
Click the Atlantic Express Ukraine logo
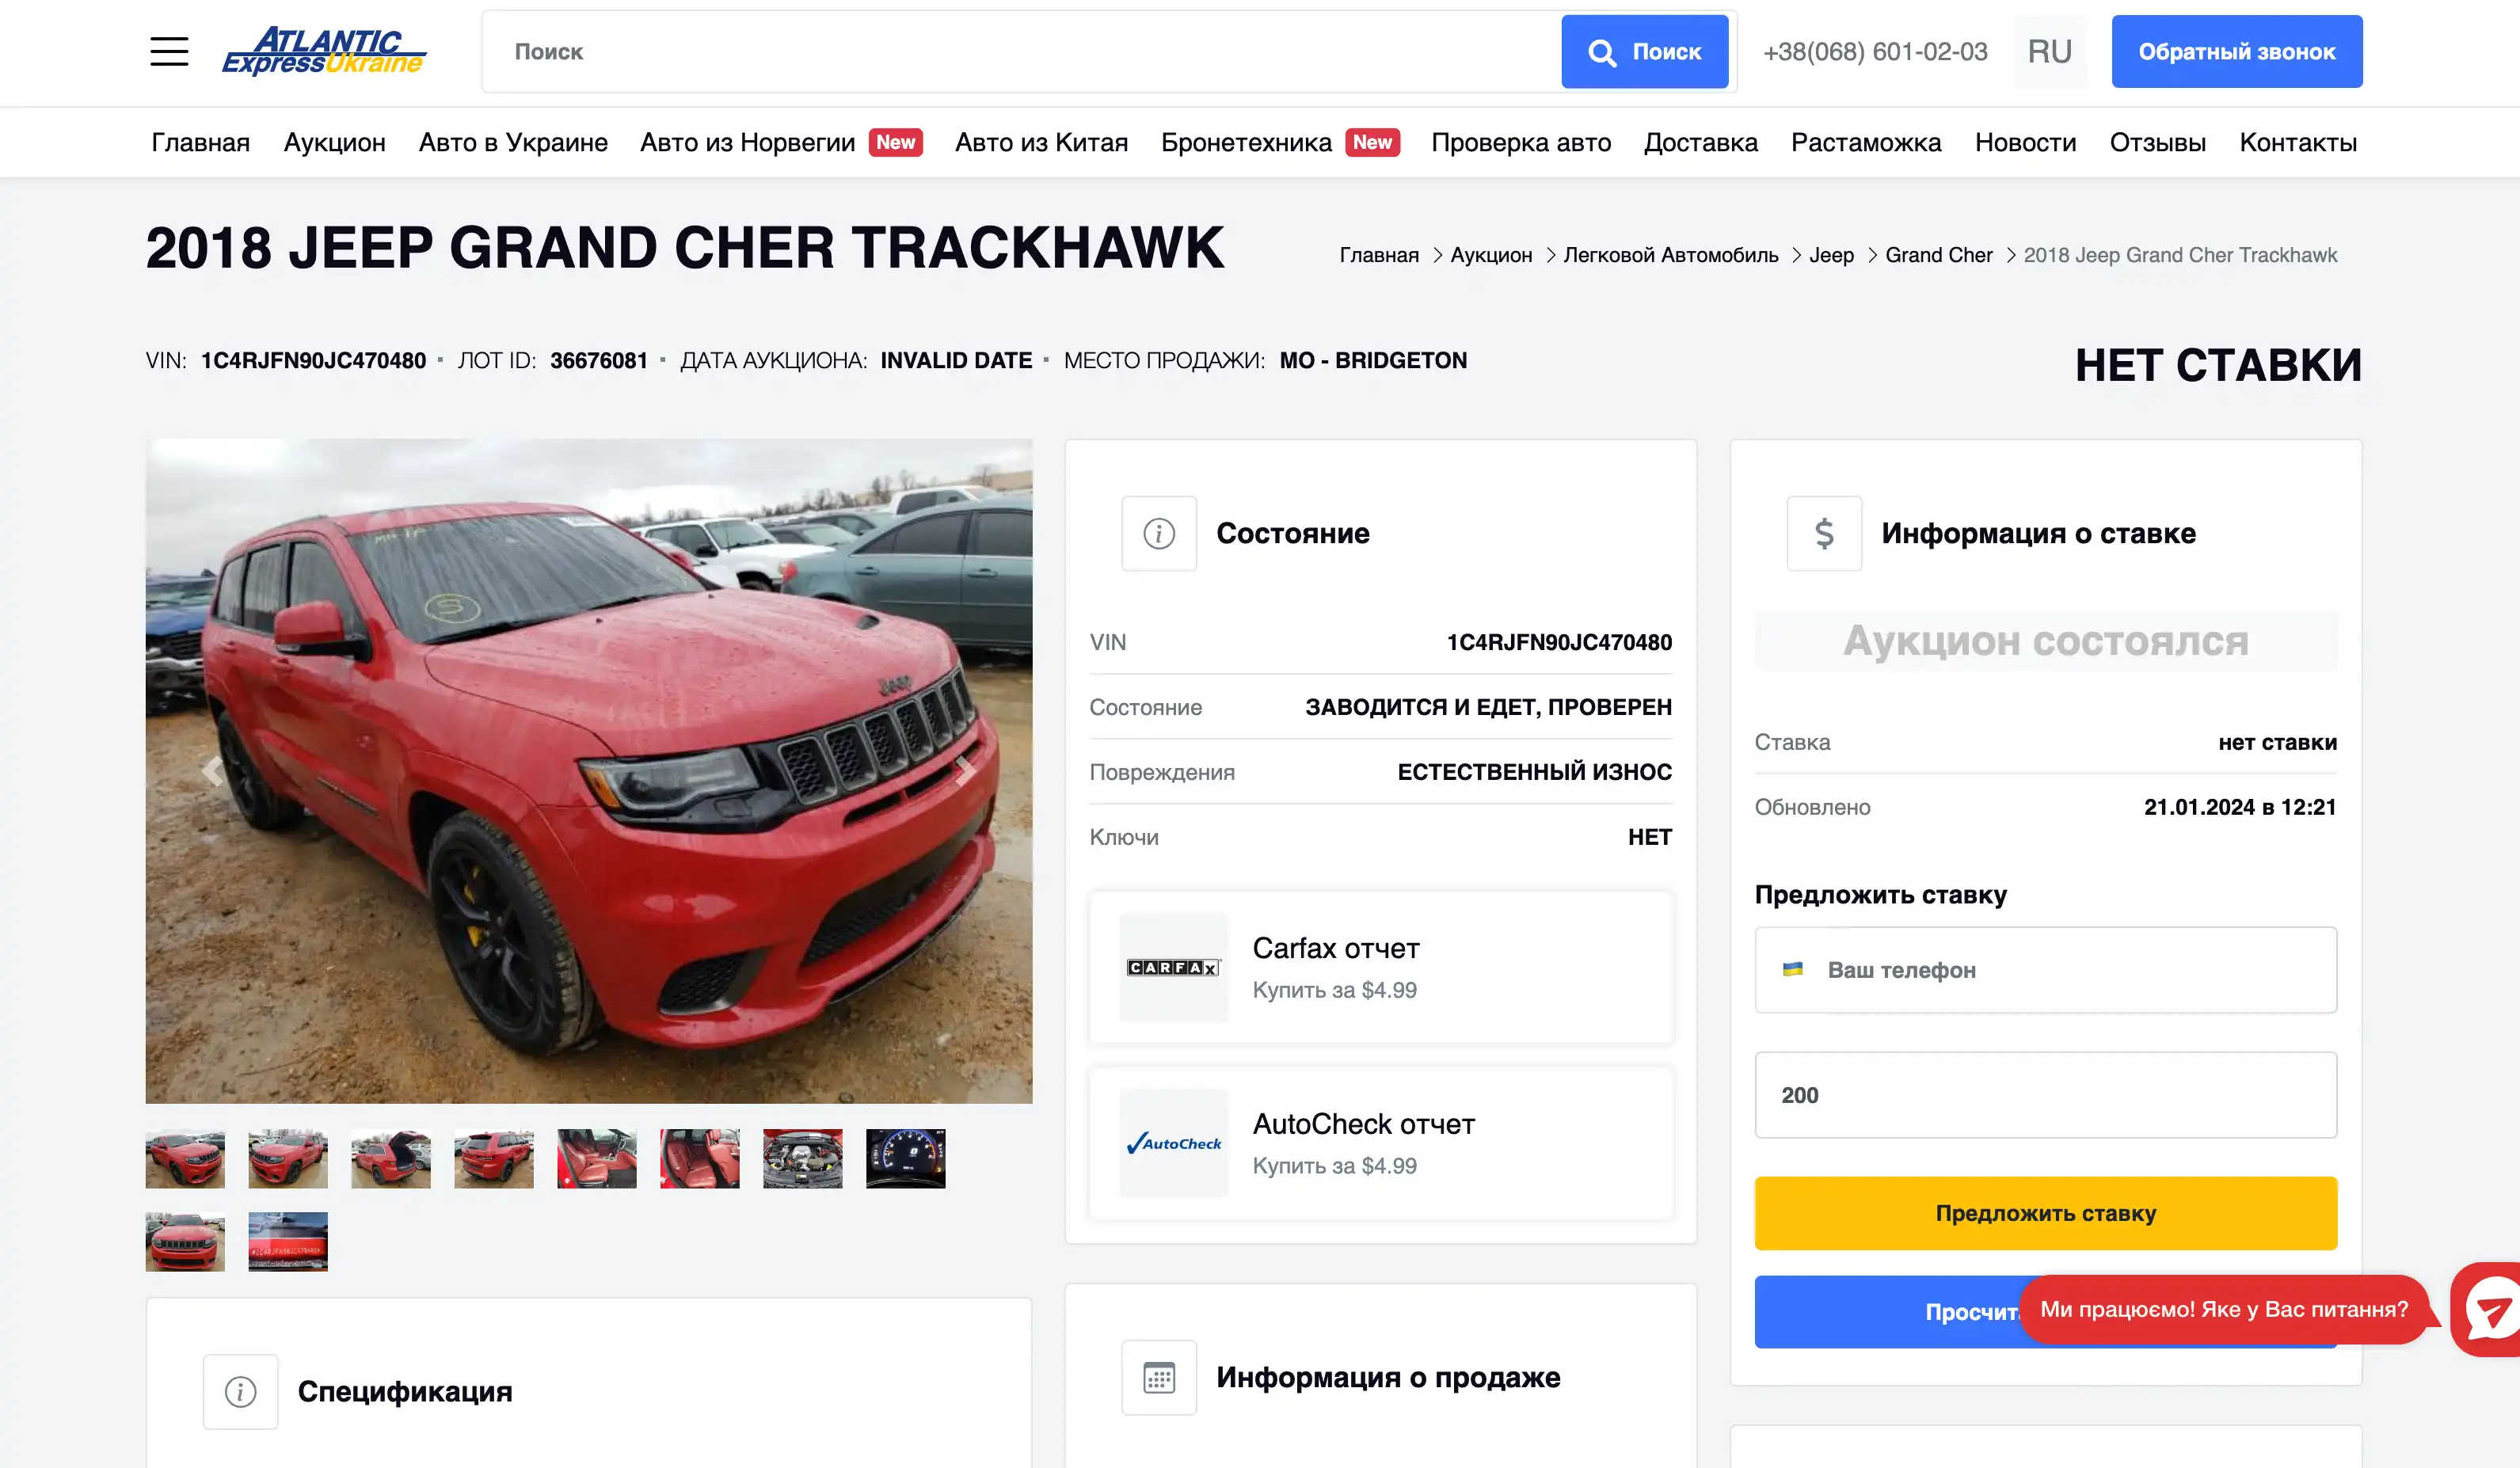(324, 51)
